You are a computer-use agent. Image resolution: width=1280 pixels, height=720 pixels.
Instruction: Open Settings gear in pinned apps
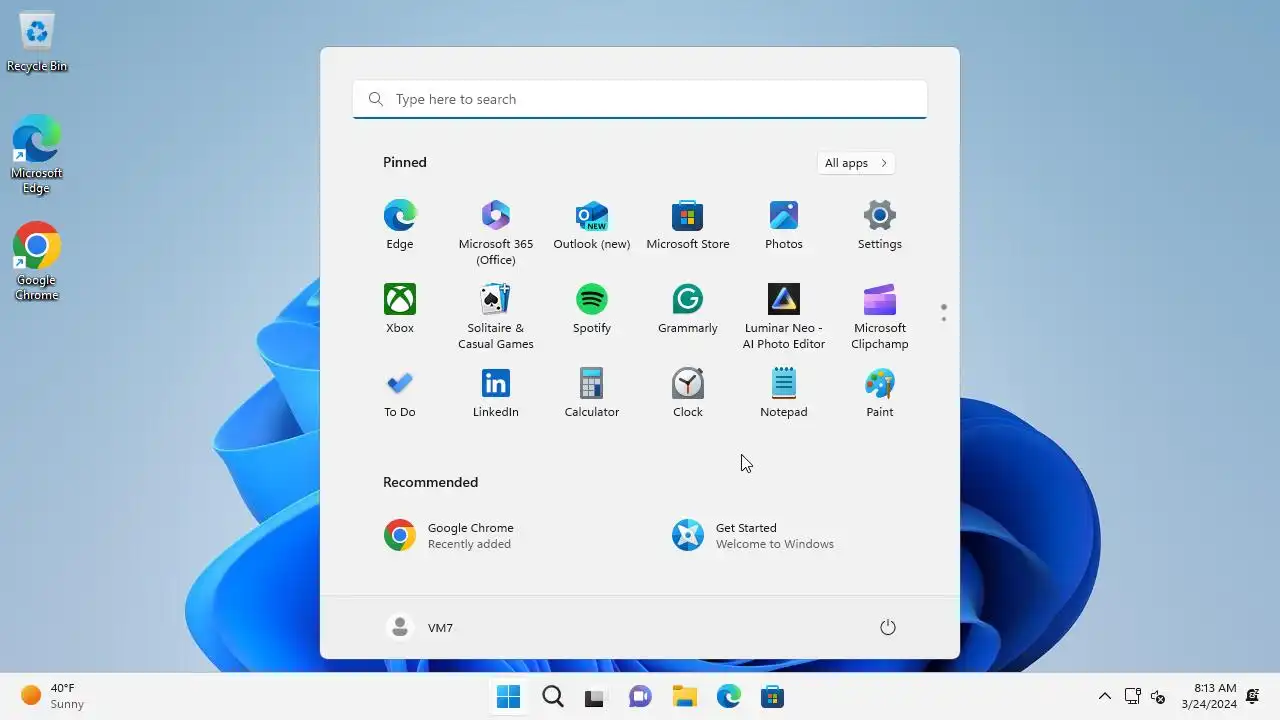tap(880, 226)
